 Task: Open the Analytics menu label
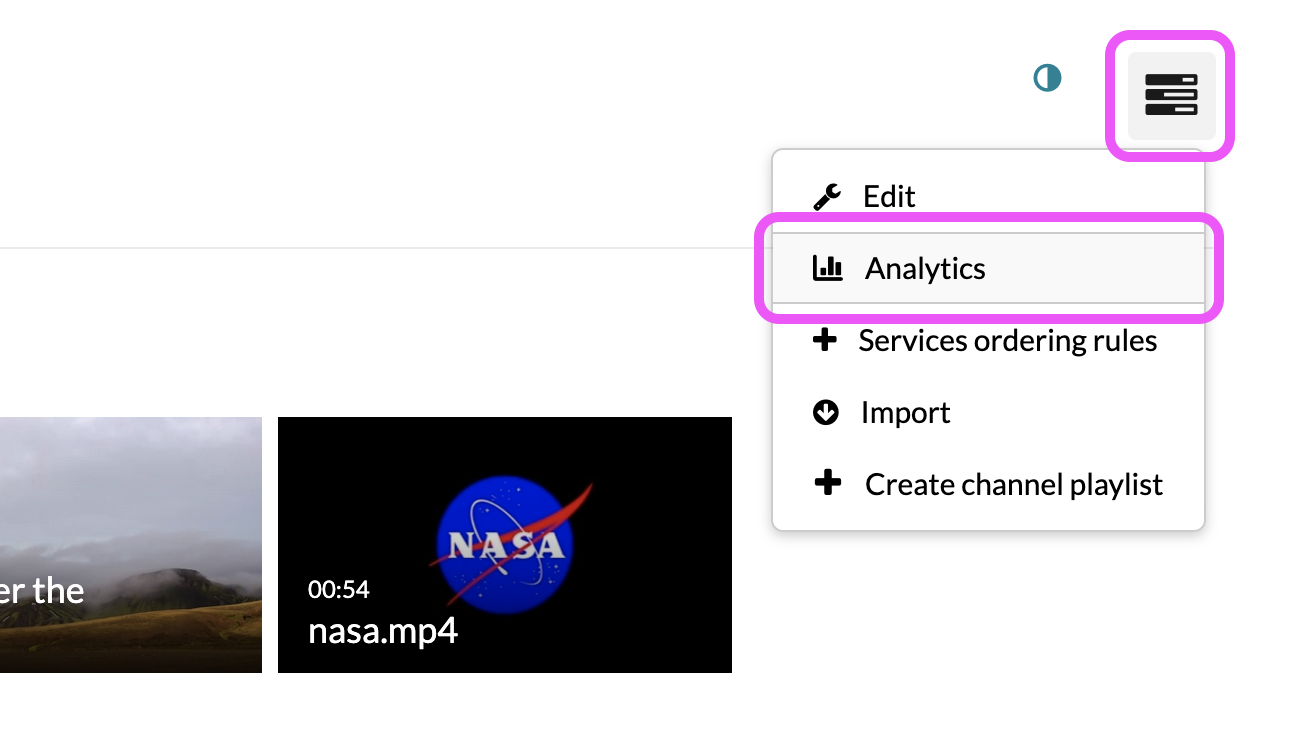925,269
